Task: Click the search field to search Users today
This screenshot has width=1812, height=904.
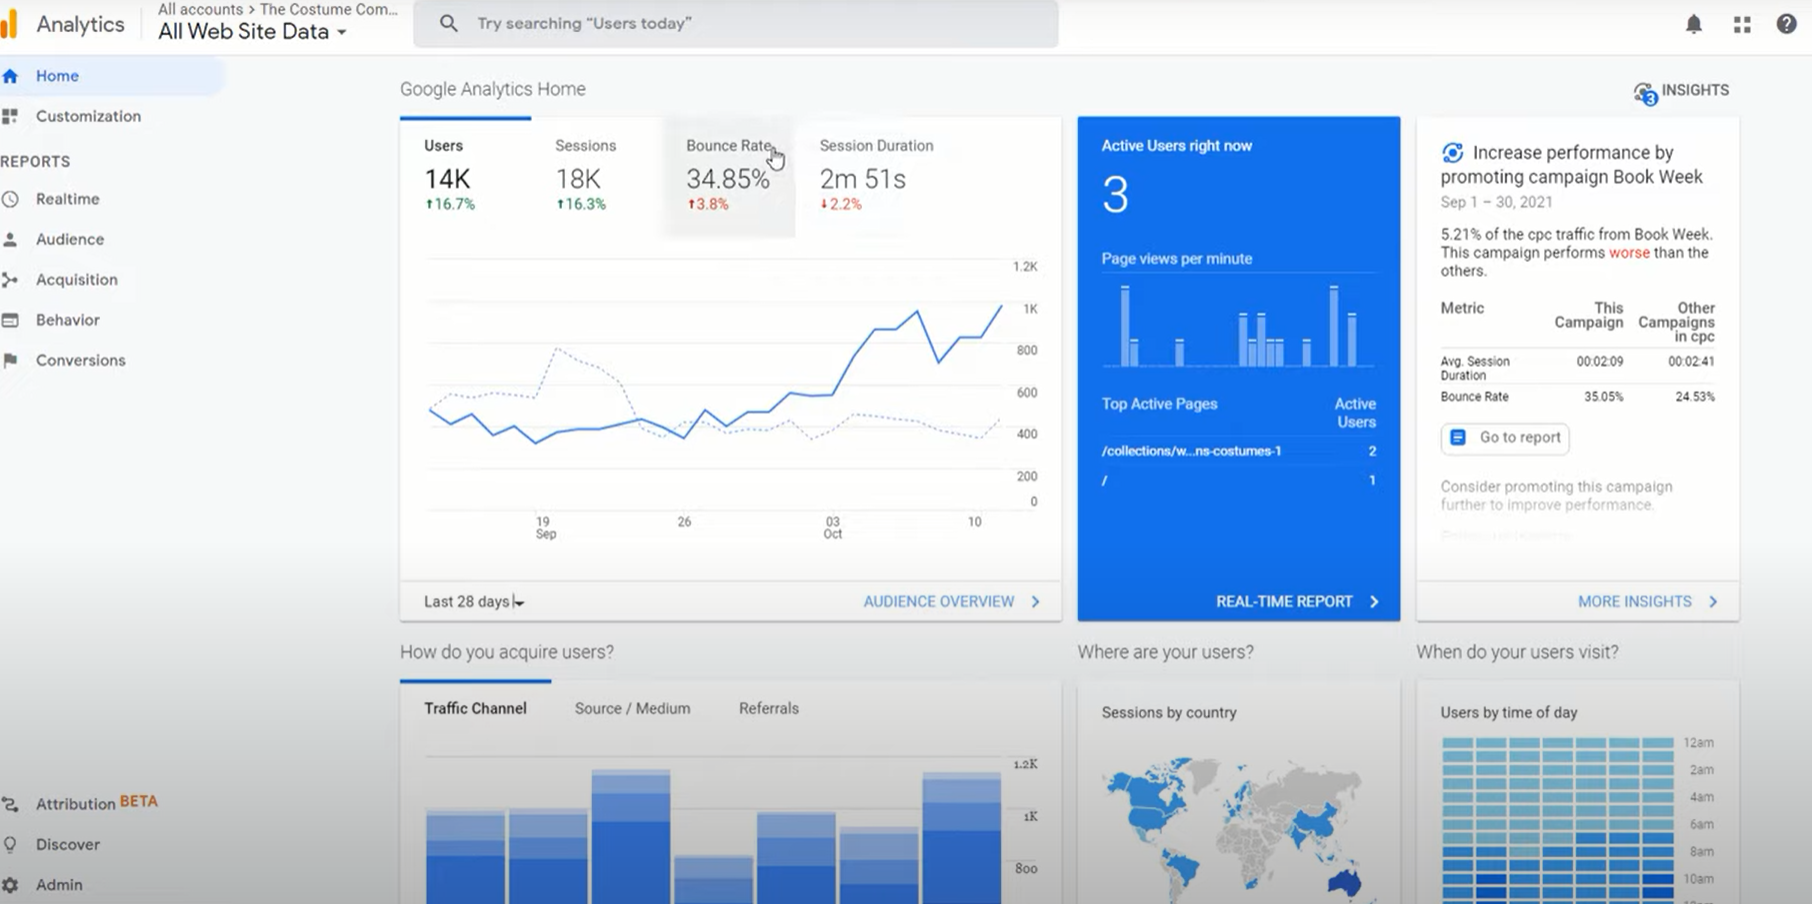Action: 737,23
